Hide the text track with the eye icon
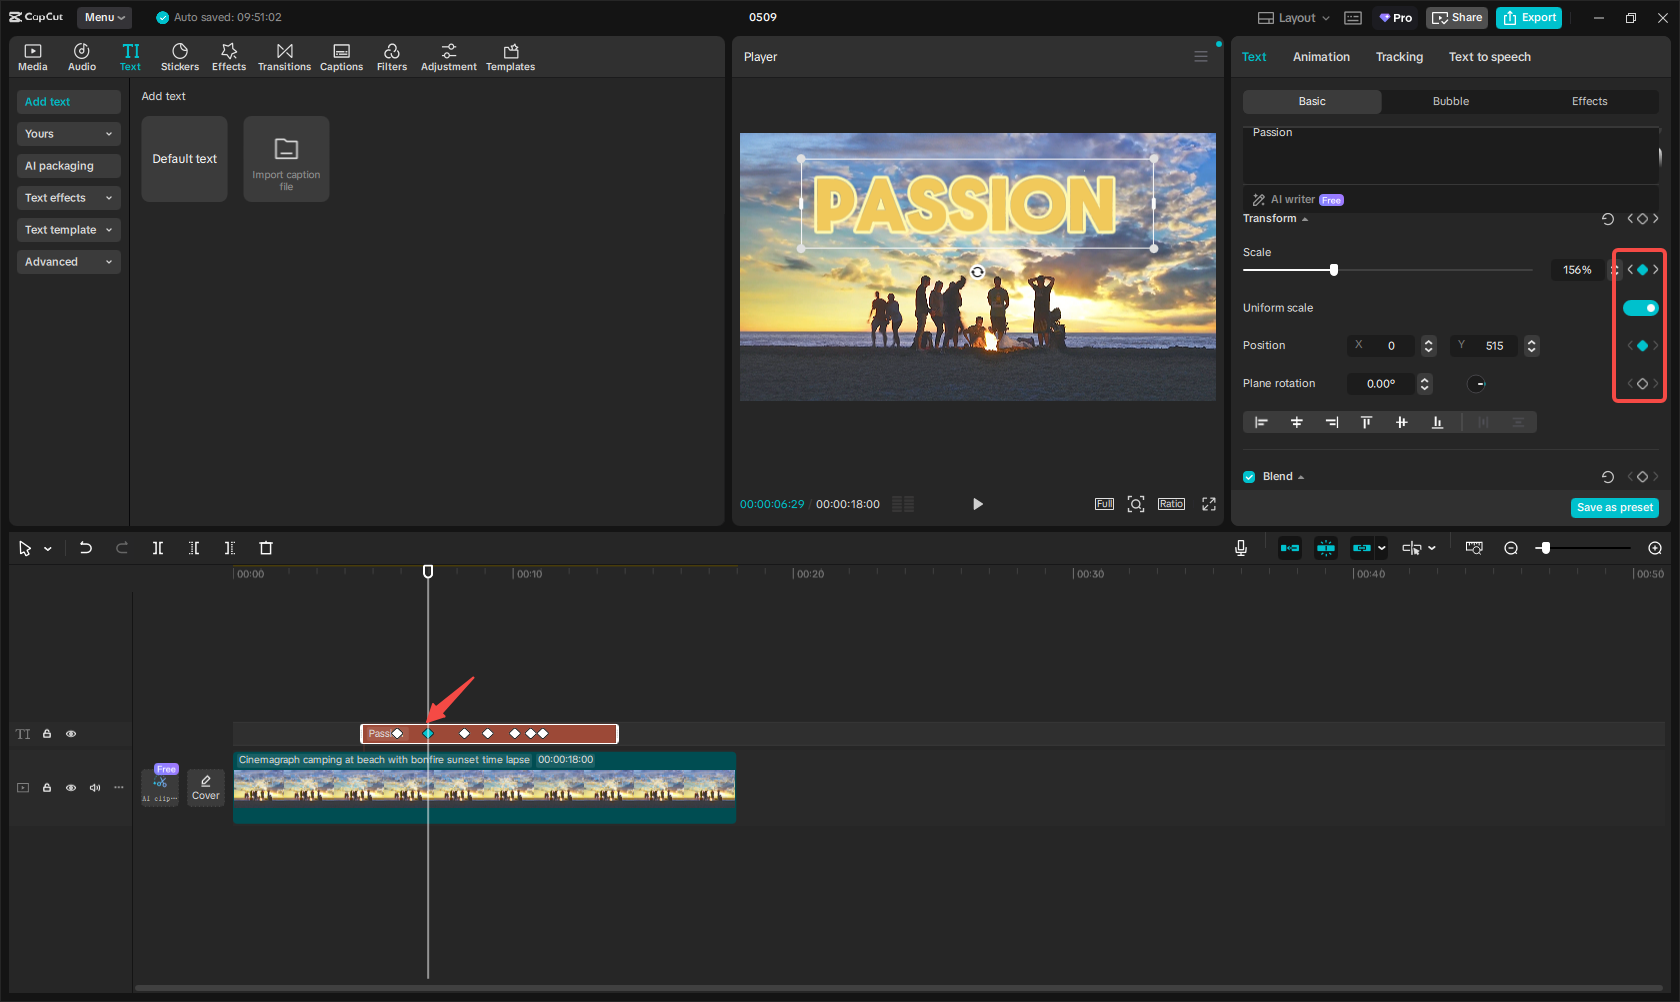 (x=71, y=733)
